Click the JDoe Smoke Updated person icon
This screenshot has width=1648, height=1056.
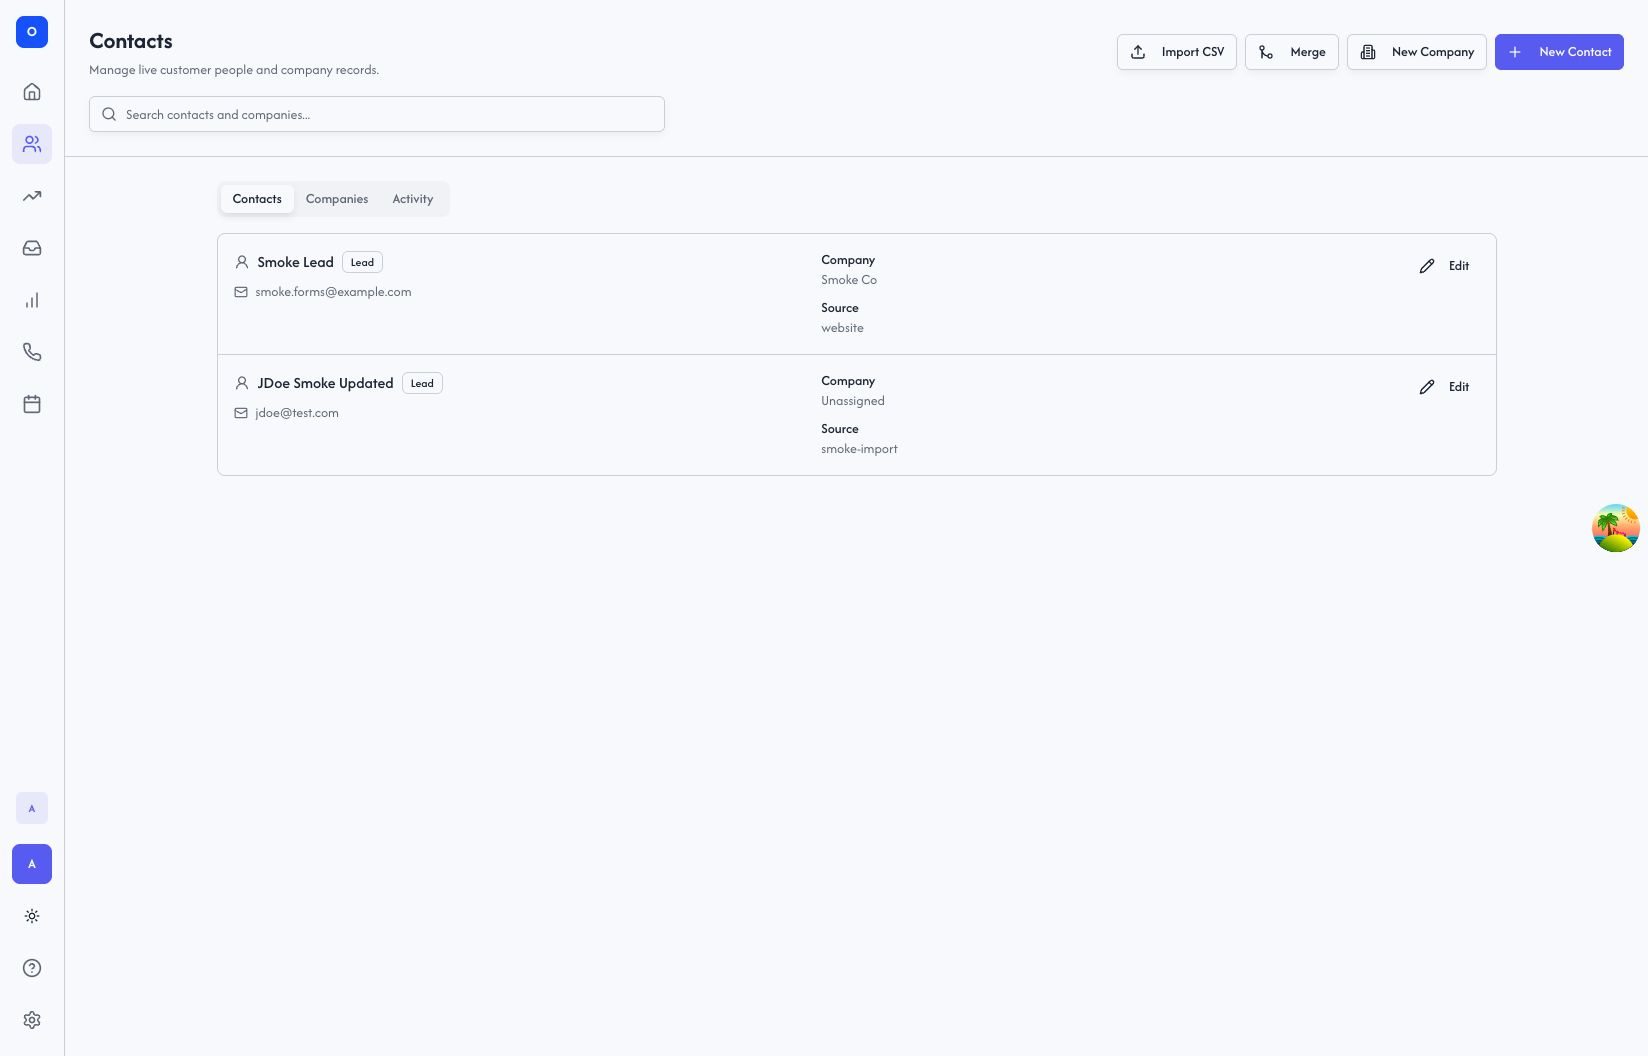pos(241,383)
